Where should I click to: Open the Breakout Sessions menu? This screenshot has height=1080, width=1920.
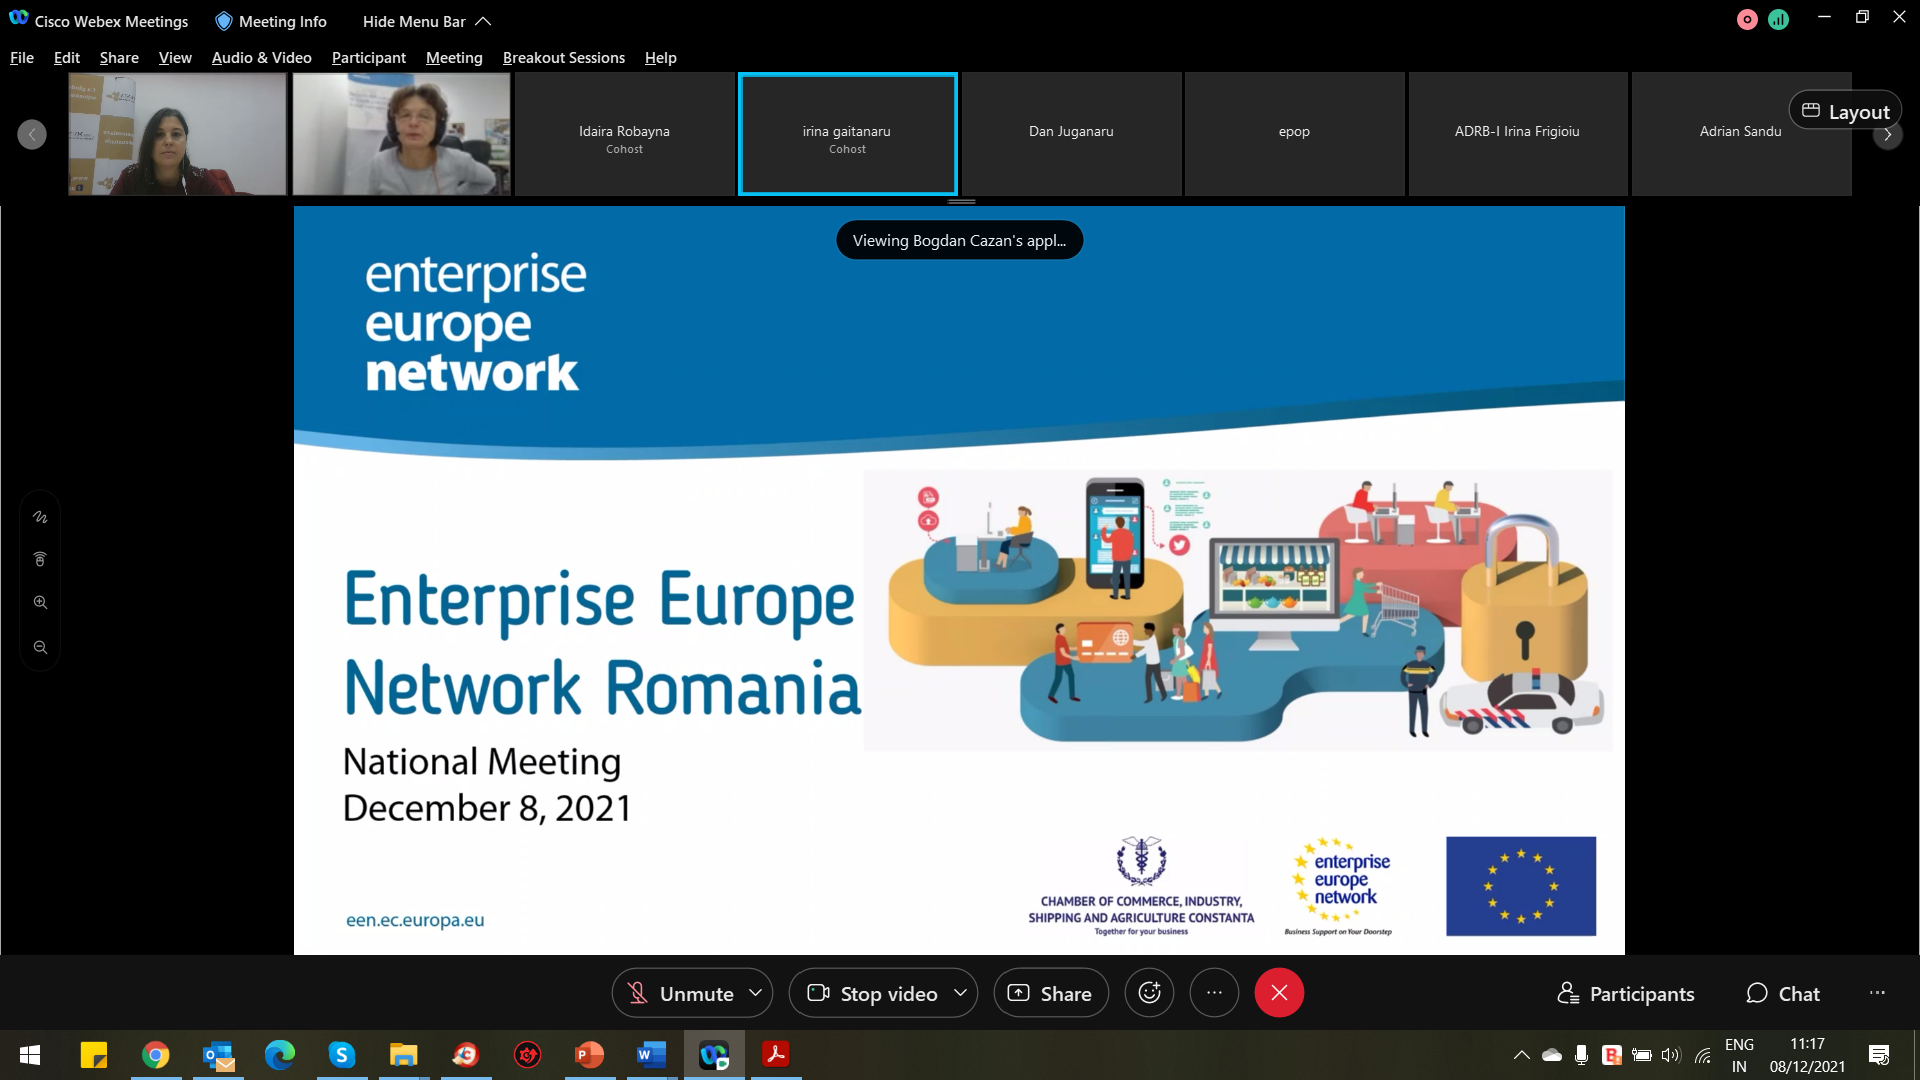click(x=564, y=58)
